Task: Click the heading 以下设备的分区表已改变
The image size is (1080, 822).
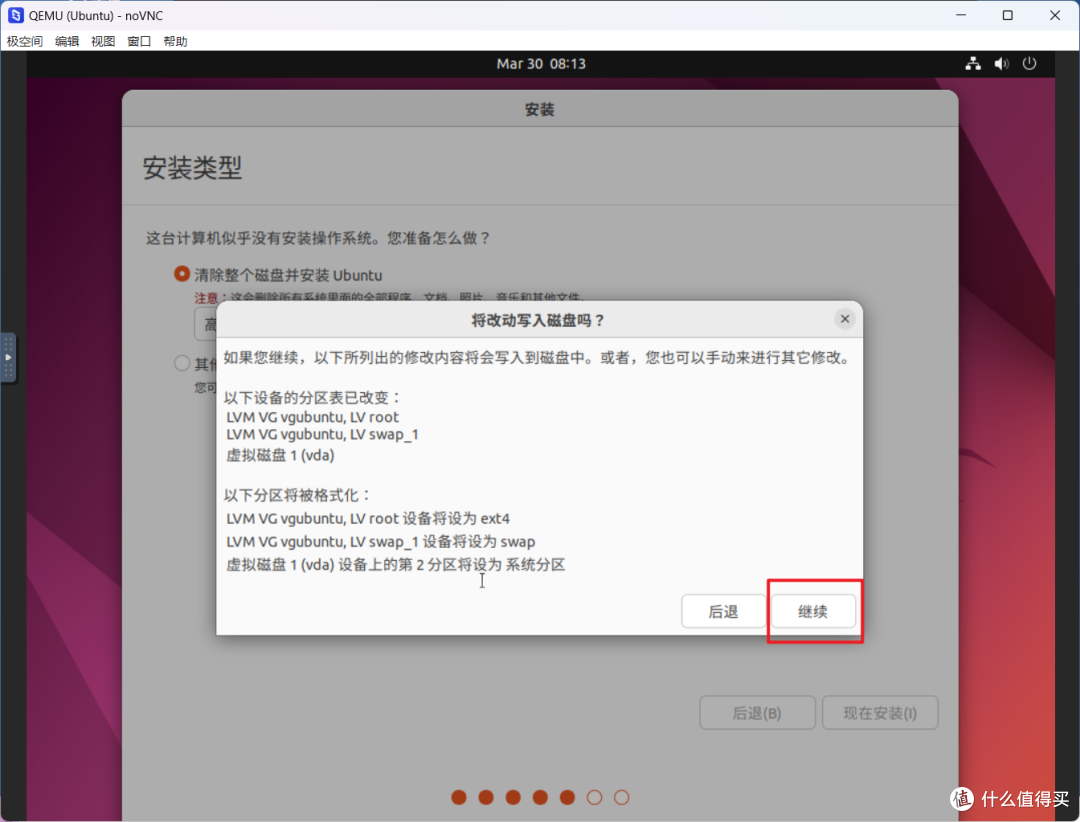Action: coord(312,398)
